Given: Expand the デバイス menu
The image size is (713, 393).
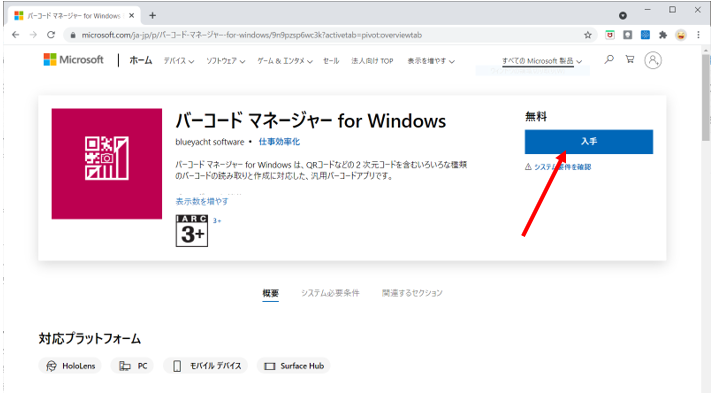Looking at the screenshot, I should tap(179, 61).
